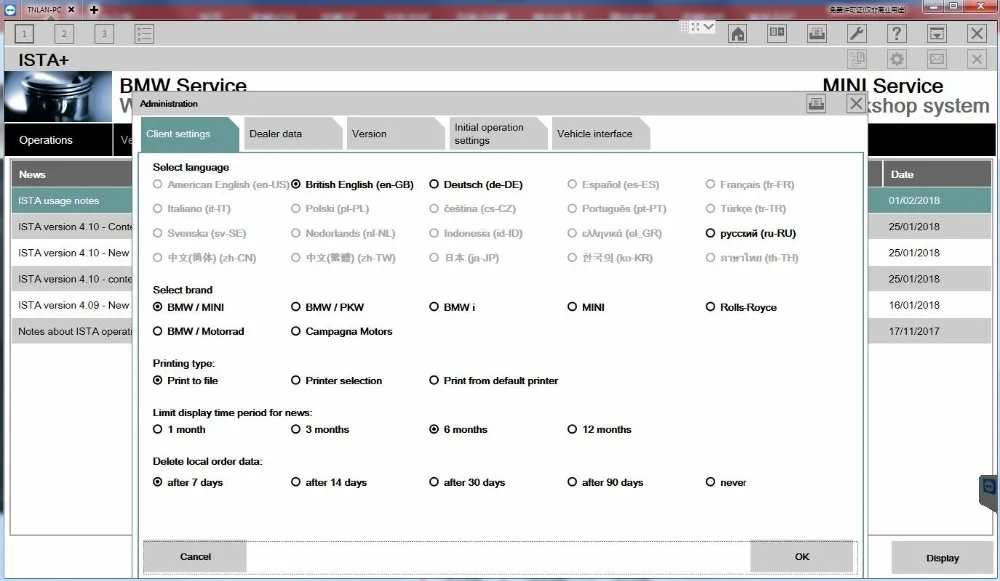Select numbered box 1 in the toolbar
This screenshot has width=1000, height=581.
pyautogui.click(x=24, y=34)
